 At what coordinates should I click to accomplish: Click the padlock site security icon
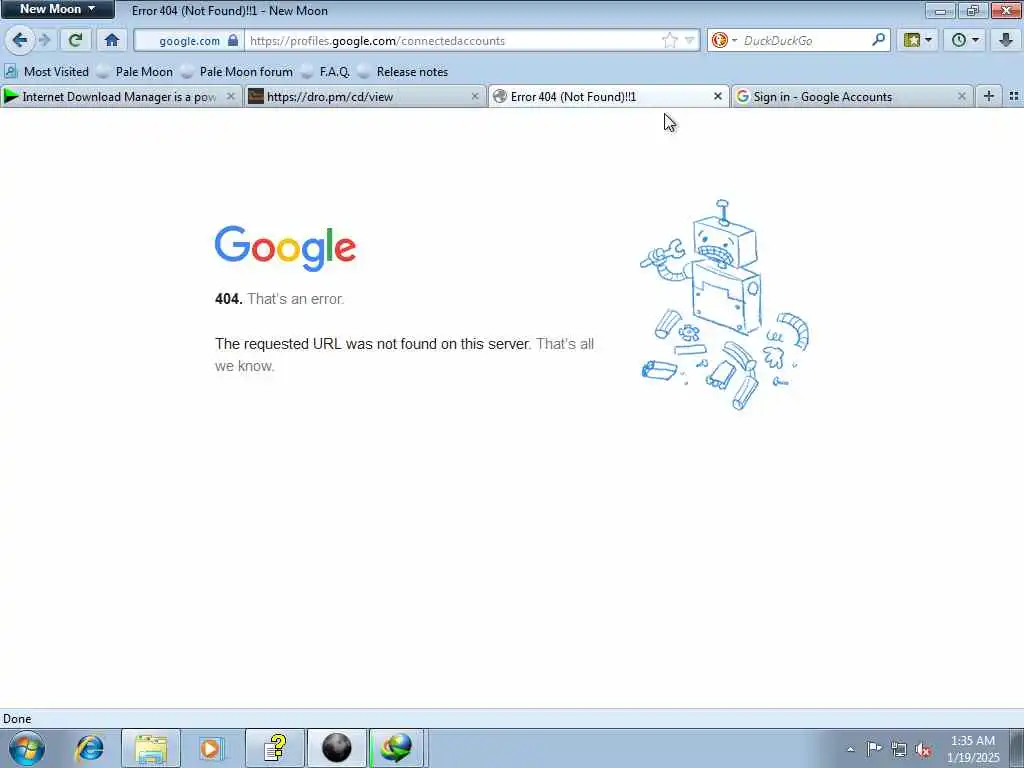(233, 40)
